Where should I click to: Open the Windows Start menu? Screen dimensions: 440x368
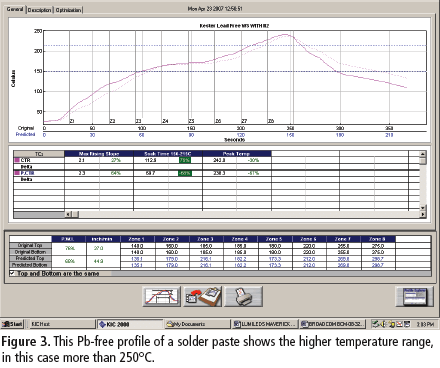[12, 324]
